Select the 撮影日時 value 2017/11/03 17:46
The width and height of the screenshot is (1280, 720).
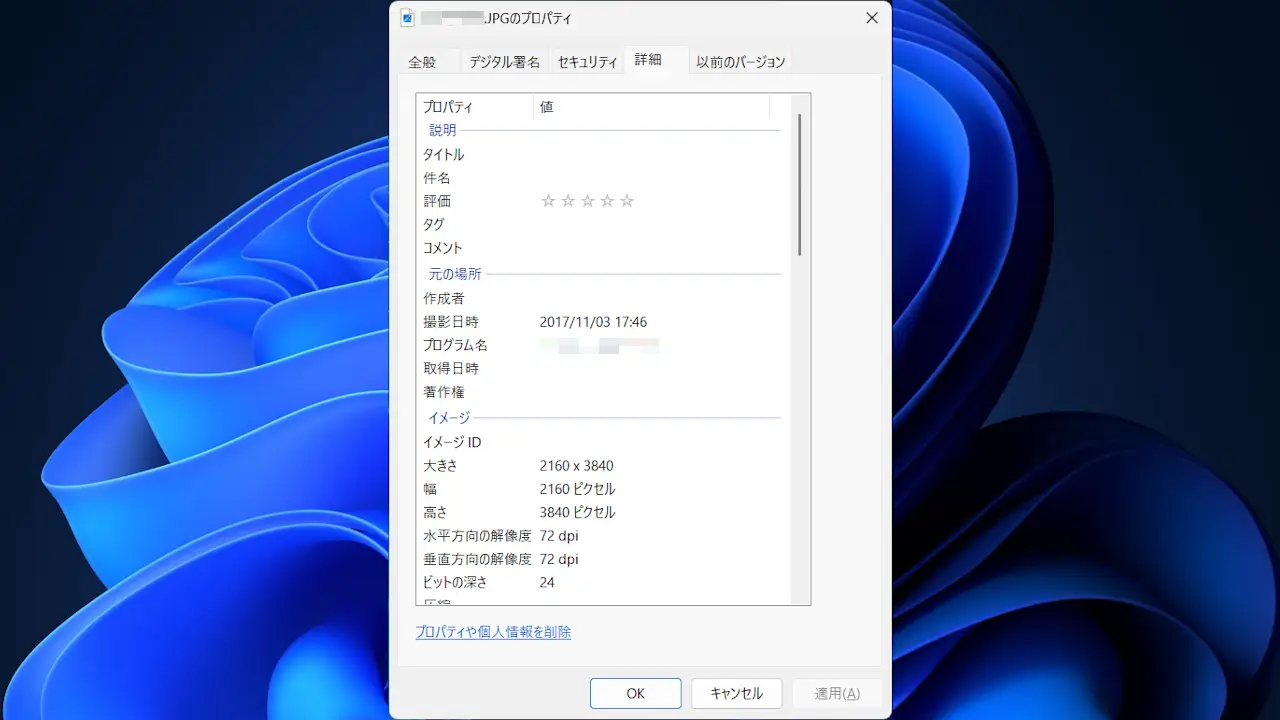(x=593, y=322)
